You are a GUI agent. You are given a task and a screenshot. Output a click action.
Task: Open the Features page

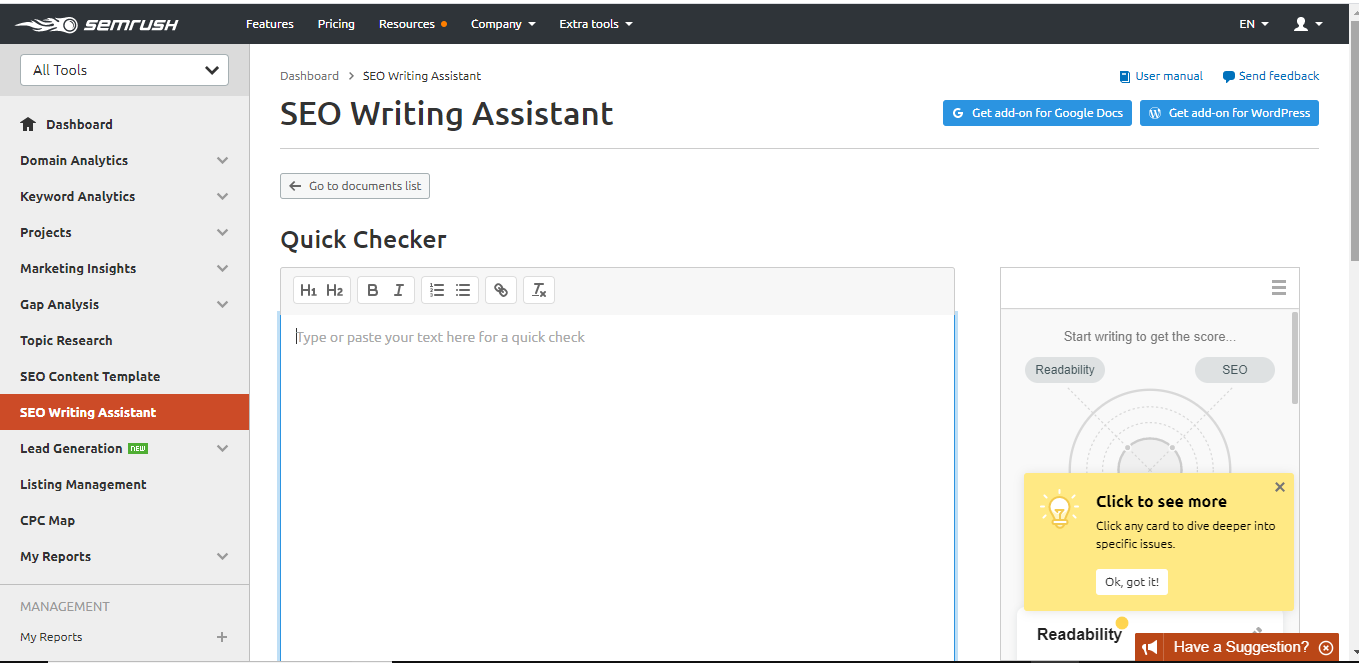pos(270,24)
